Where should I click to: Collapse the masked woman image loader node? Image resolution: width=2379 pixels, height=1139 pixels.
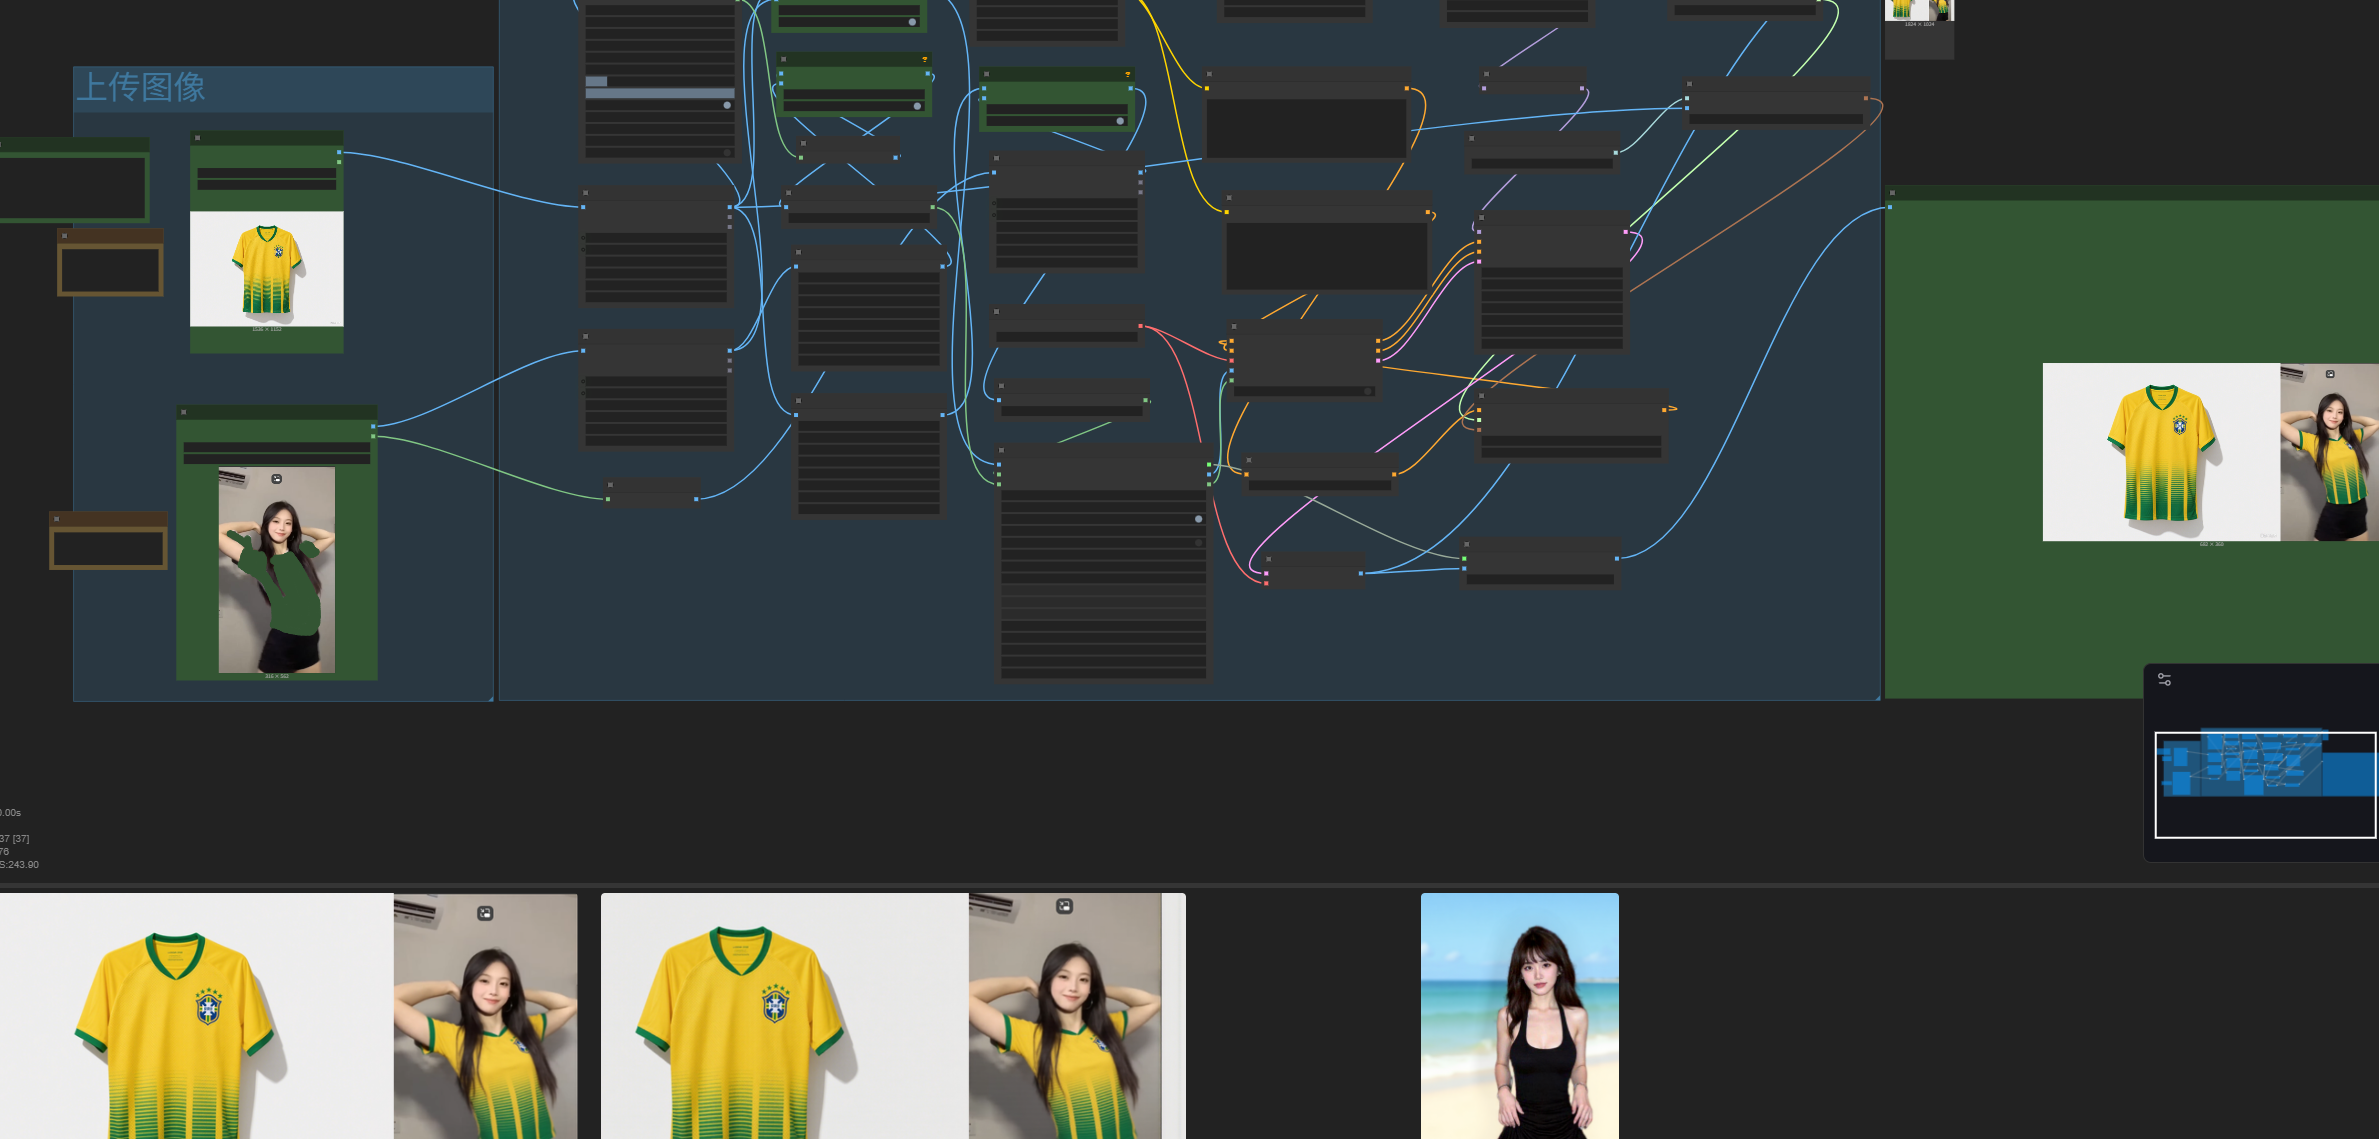tap(184, 412)
